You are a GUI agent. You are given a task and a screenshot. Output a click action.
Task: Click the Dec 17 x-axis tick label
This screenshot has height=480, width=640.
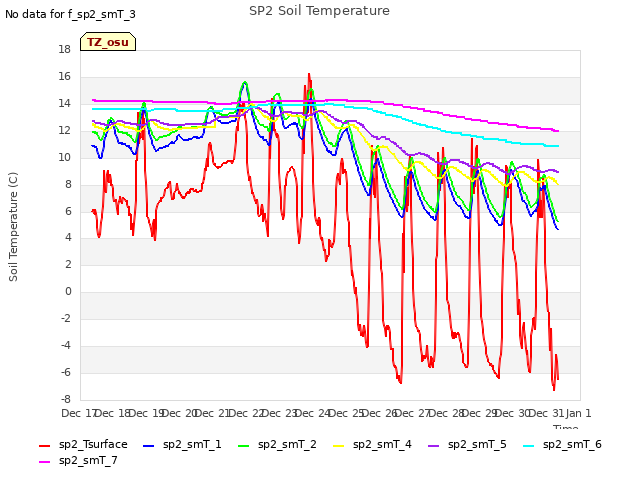coord(78,413)
